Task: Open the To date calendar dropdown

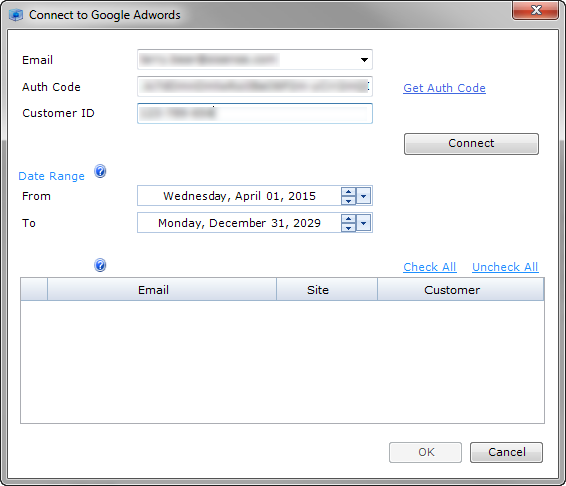Action: 363,223
